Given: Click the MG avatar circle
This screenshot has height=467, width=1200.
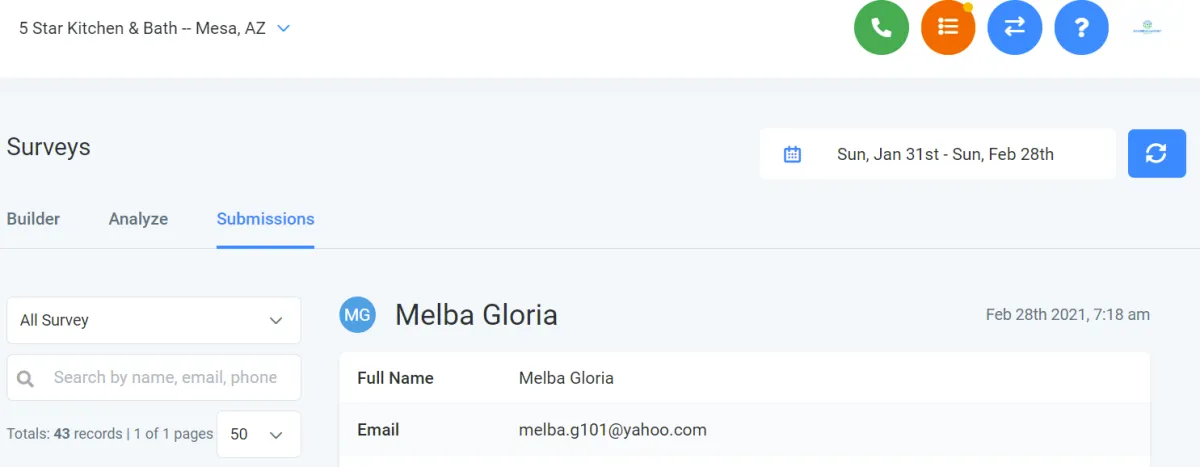Looking at the screenshot, I should (357, 315).
